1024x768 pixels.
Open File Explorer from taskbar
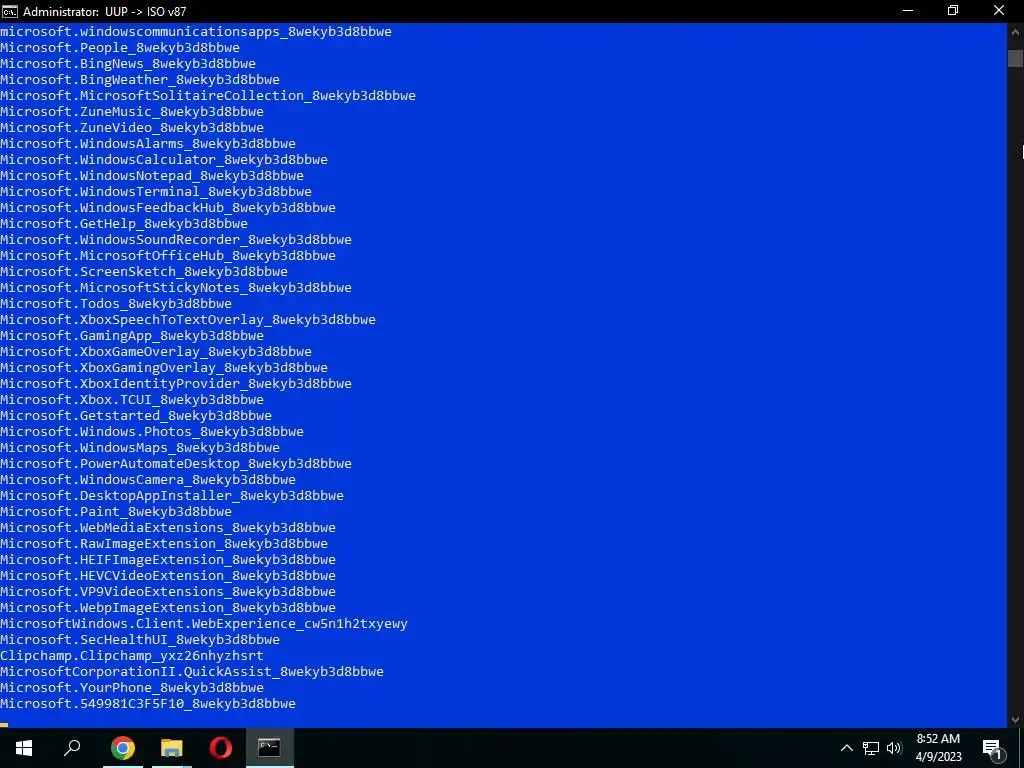[x=172, y=748]
